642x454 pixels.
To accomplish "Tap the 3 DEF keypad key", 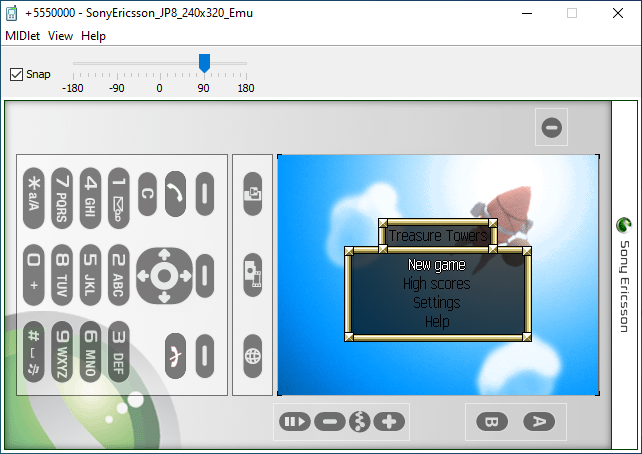I will [x=119, y=352].
